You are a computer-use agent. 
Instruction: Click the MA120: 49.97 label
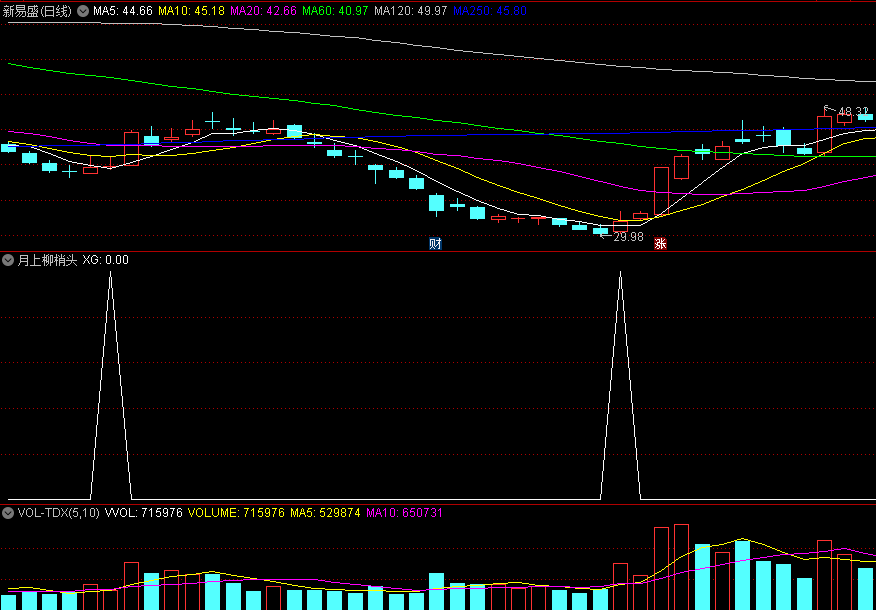411,11
